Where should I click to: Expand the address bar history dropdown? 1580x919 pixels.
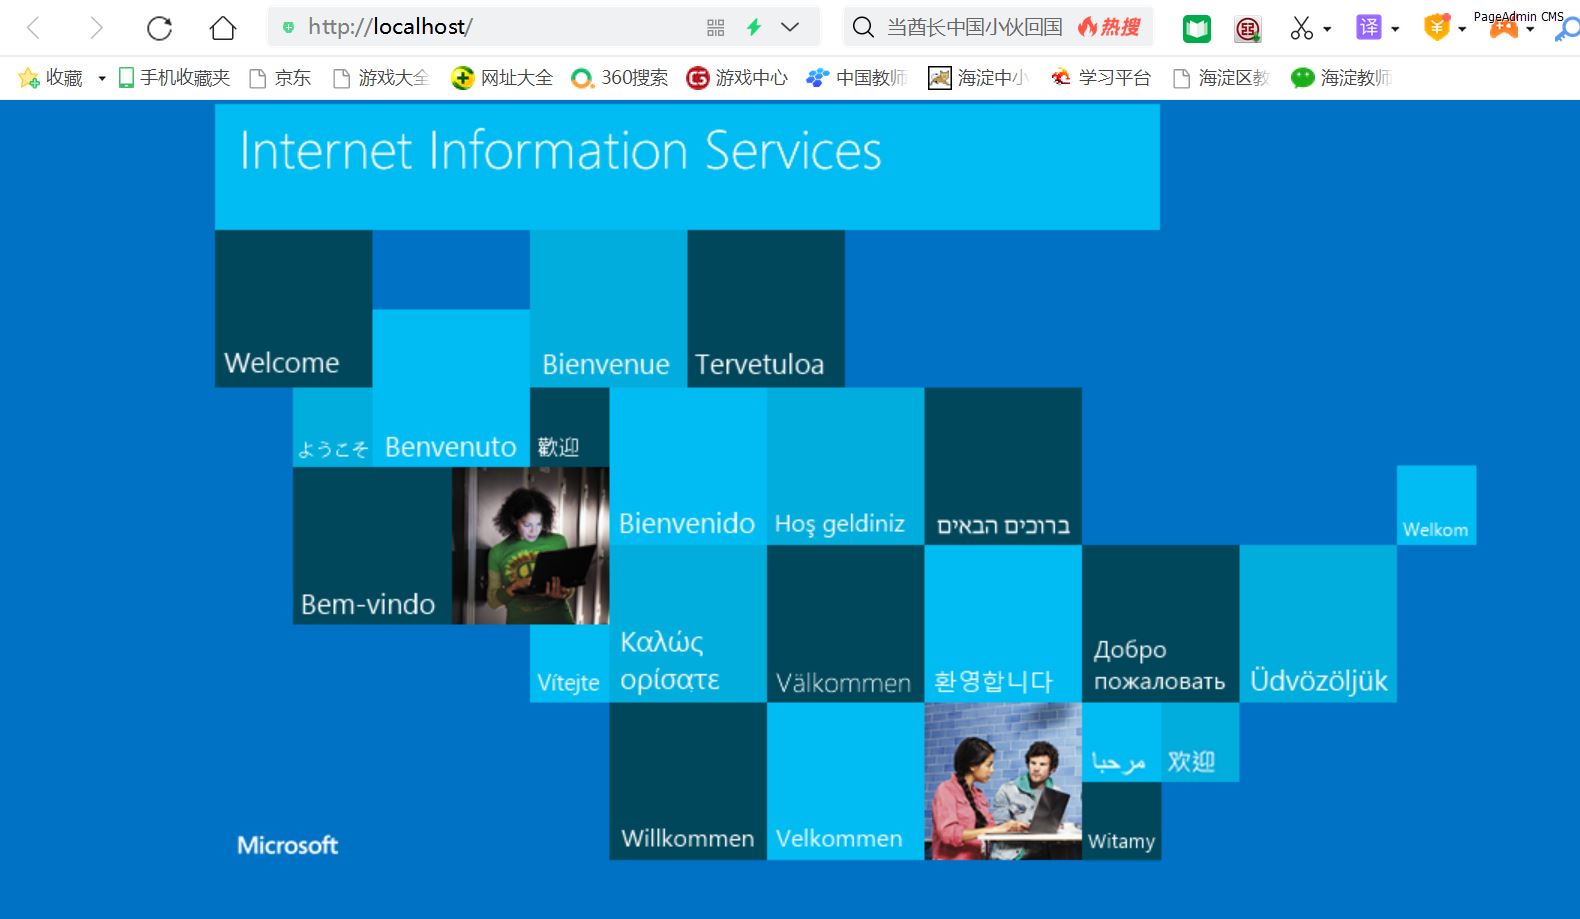tap(790, 27)
